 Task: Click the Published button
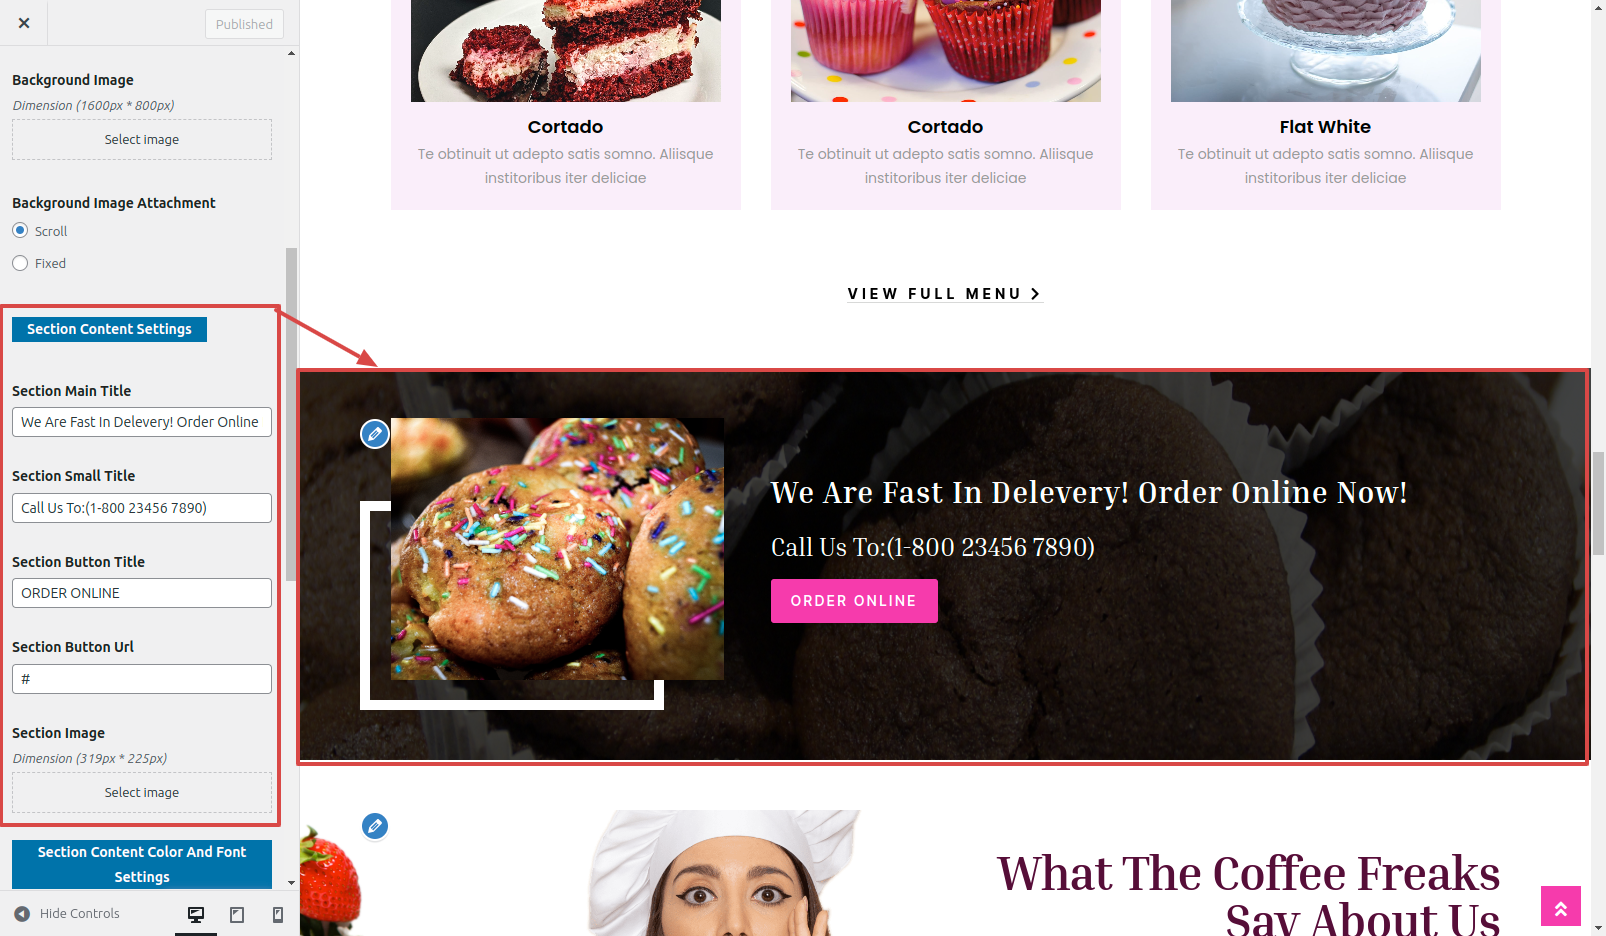244,24
